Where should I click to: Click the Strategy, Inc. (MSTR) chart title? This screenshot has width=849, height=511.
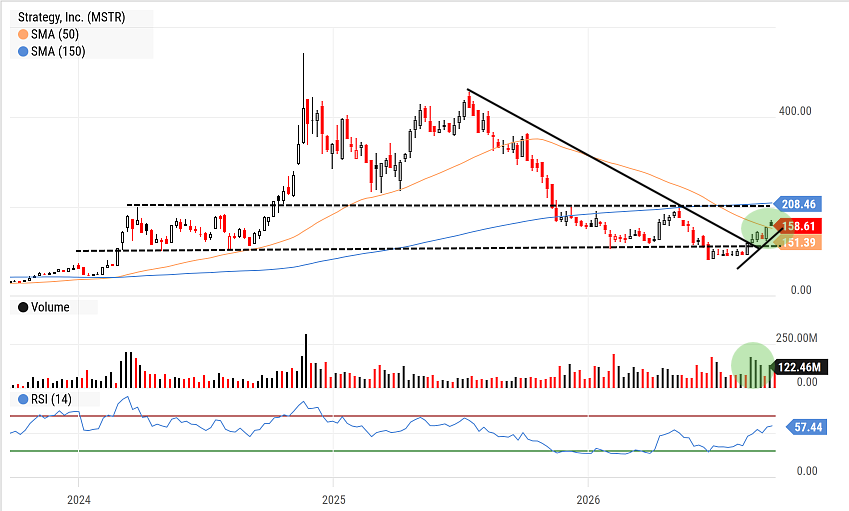click(x=71, y=17)
